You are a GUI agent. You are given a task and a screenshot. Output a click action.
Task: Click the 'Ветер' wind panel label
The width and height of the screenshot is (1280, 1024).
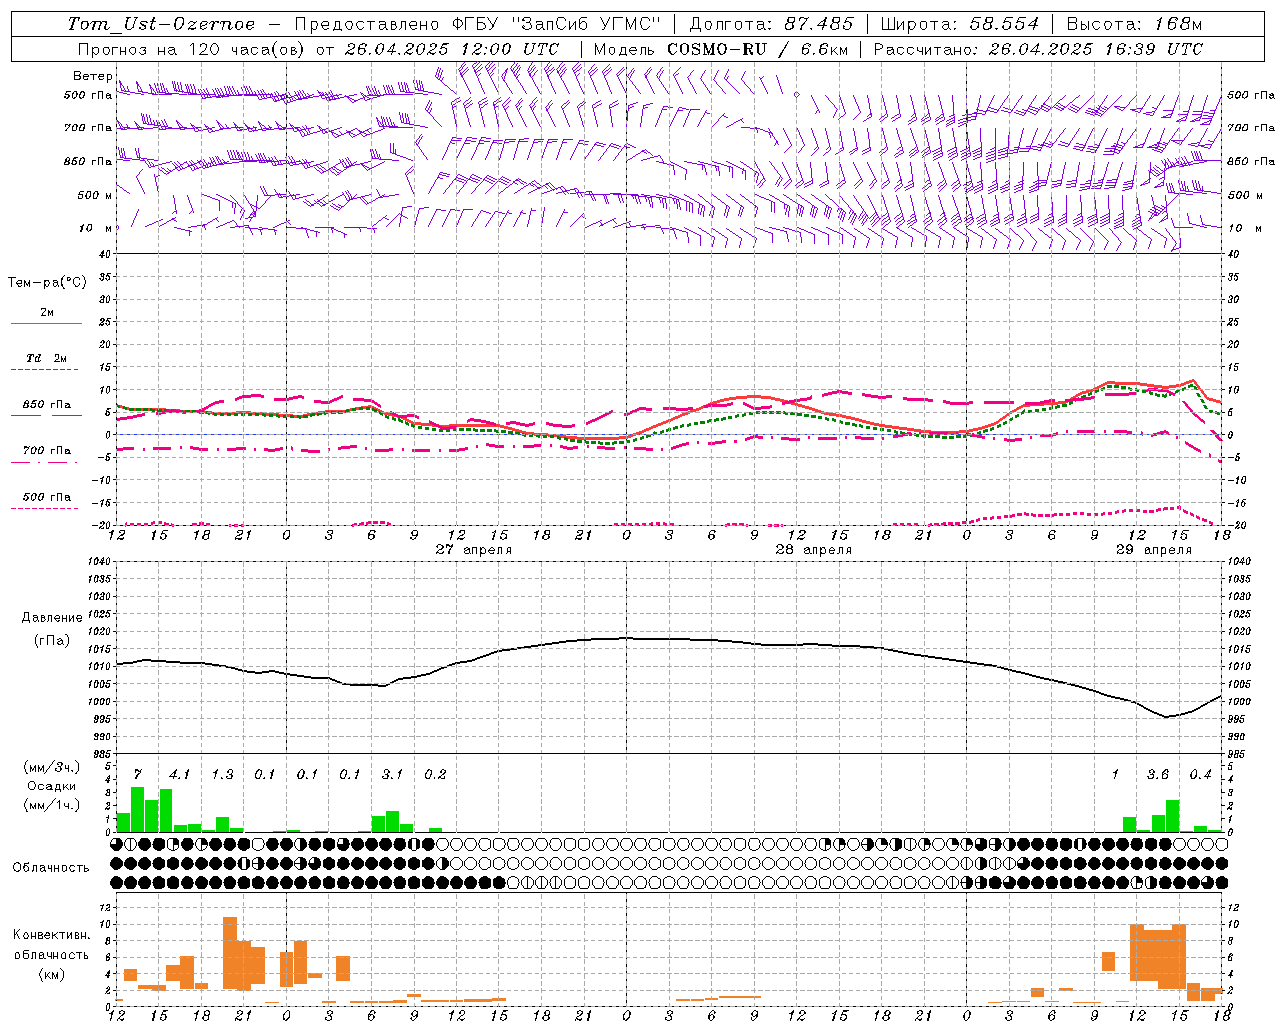tap(93, 76)
